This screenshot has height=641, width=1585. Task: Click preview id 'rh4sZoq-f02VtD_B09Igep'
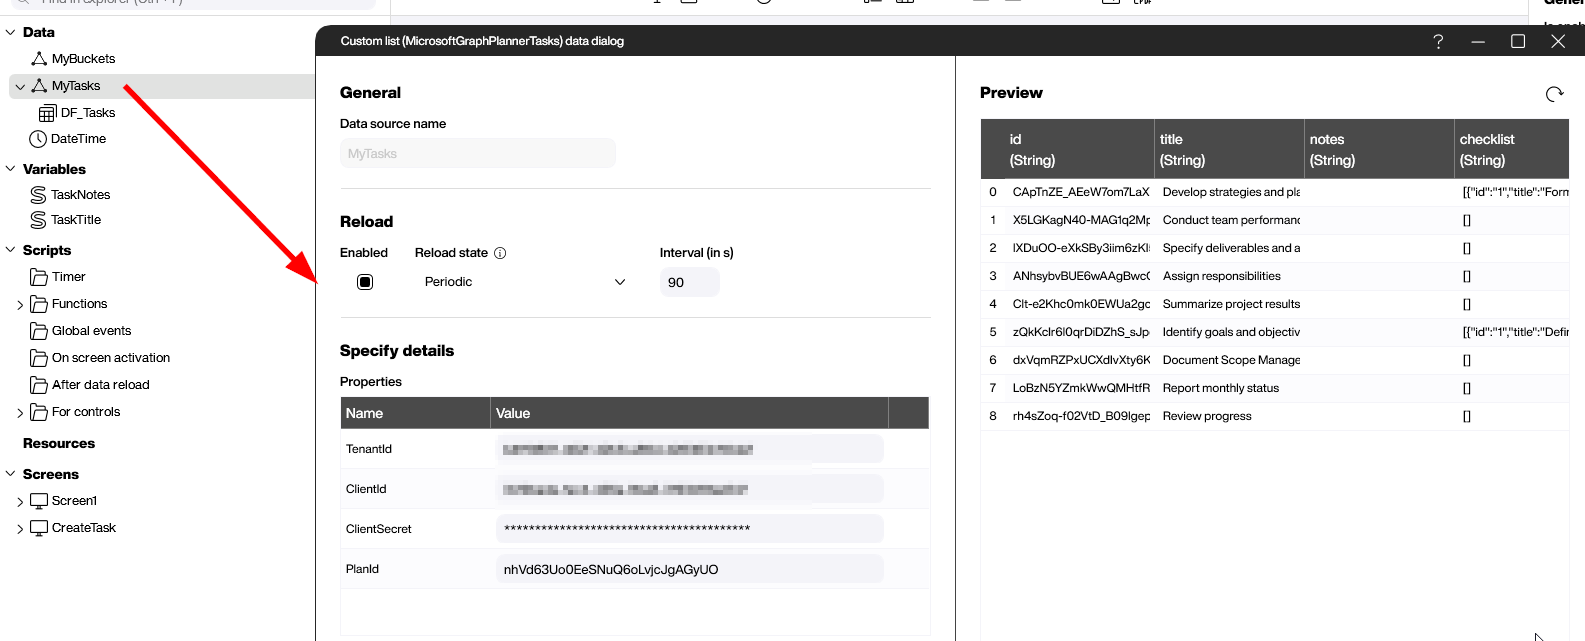(1081, 416)
